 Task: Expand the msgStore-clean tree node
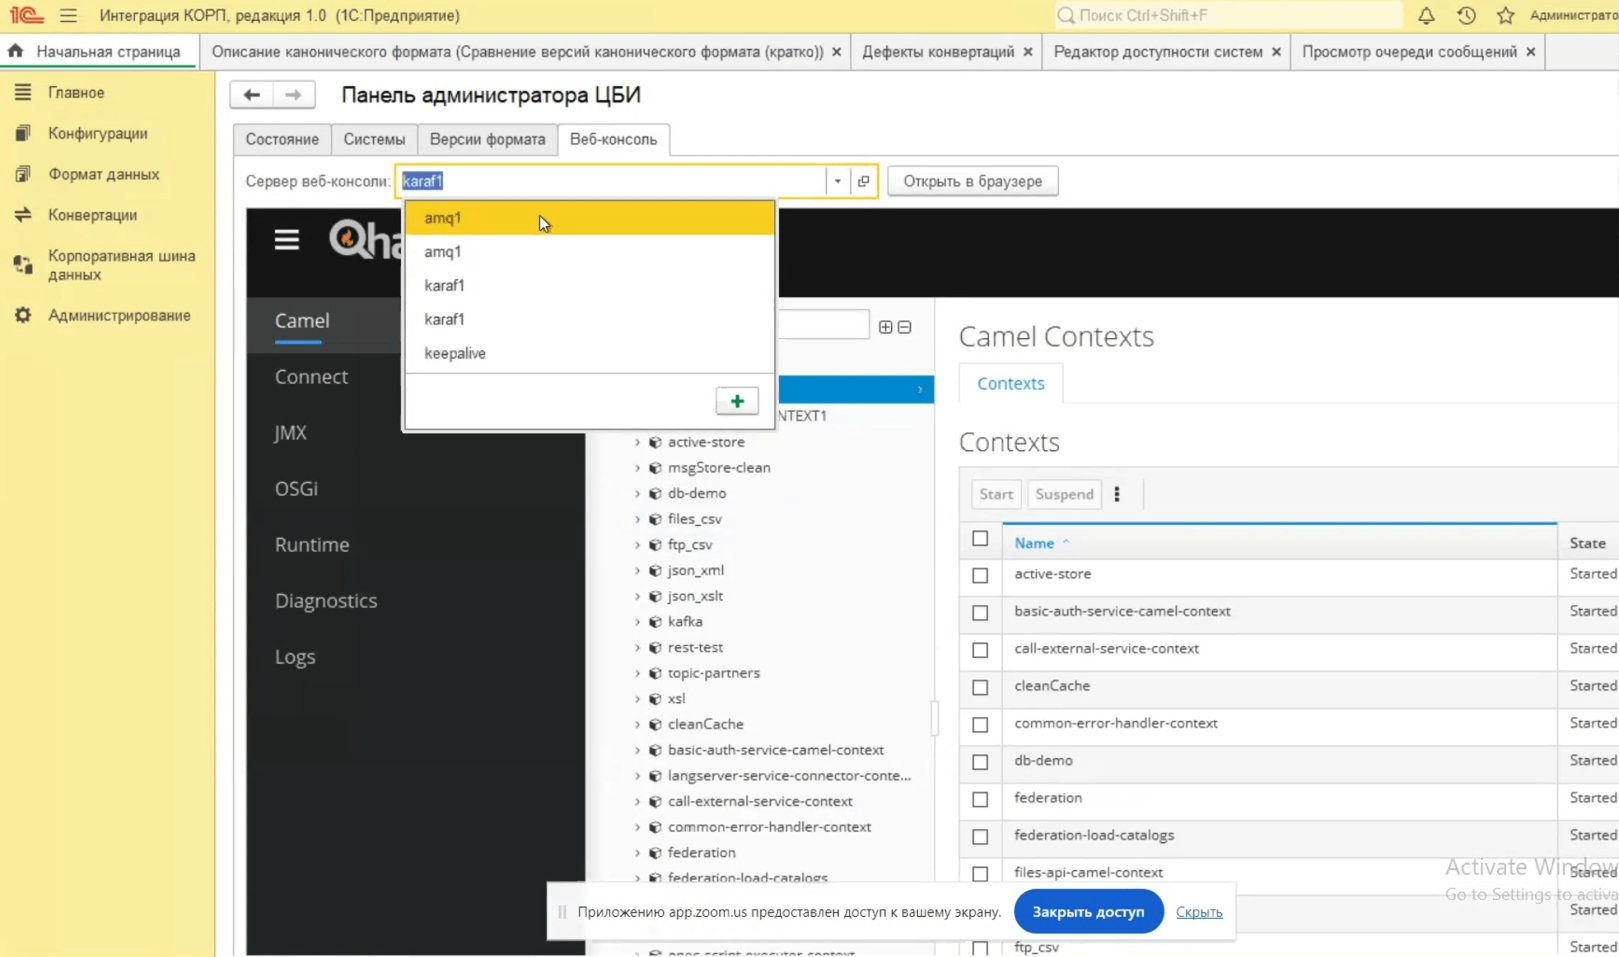click(x=637, y=468)
